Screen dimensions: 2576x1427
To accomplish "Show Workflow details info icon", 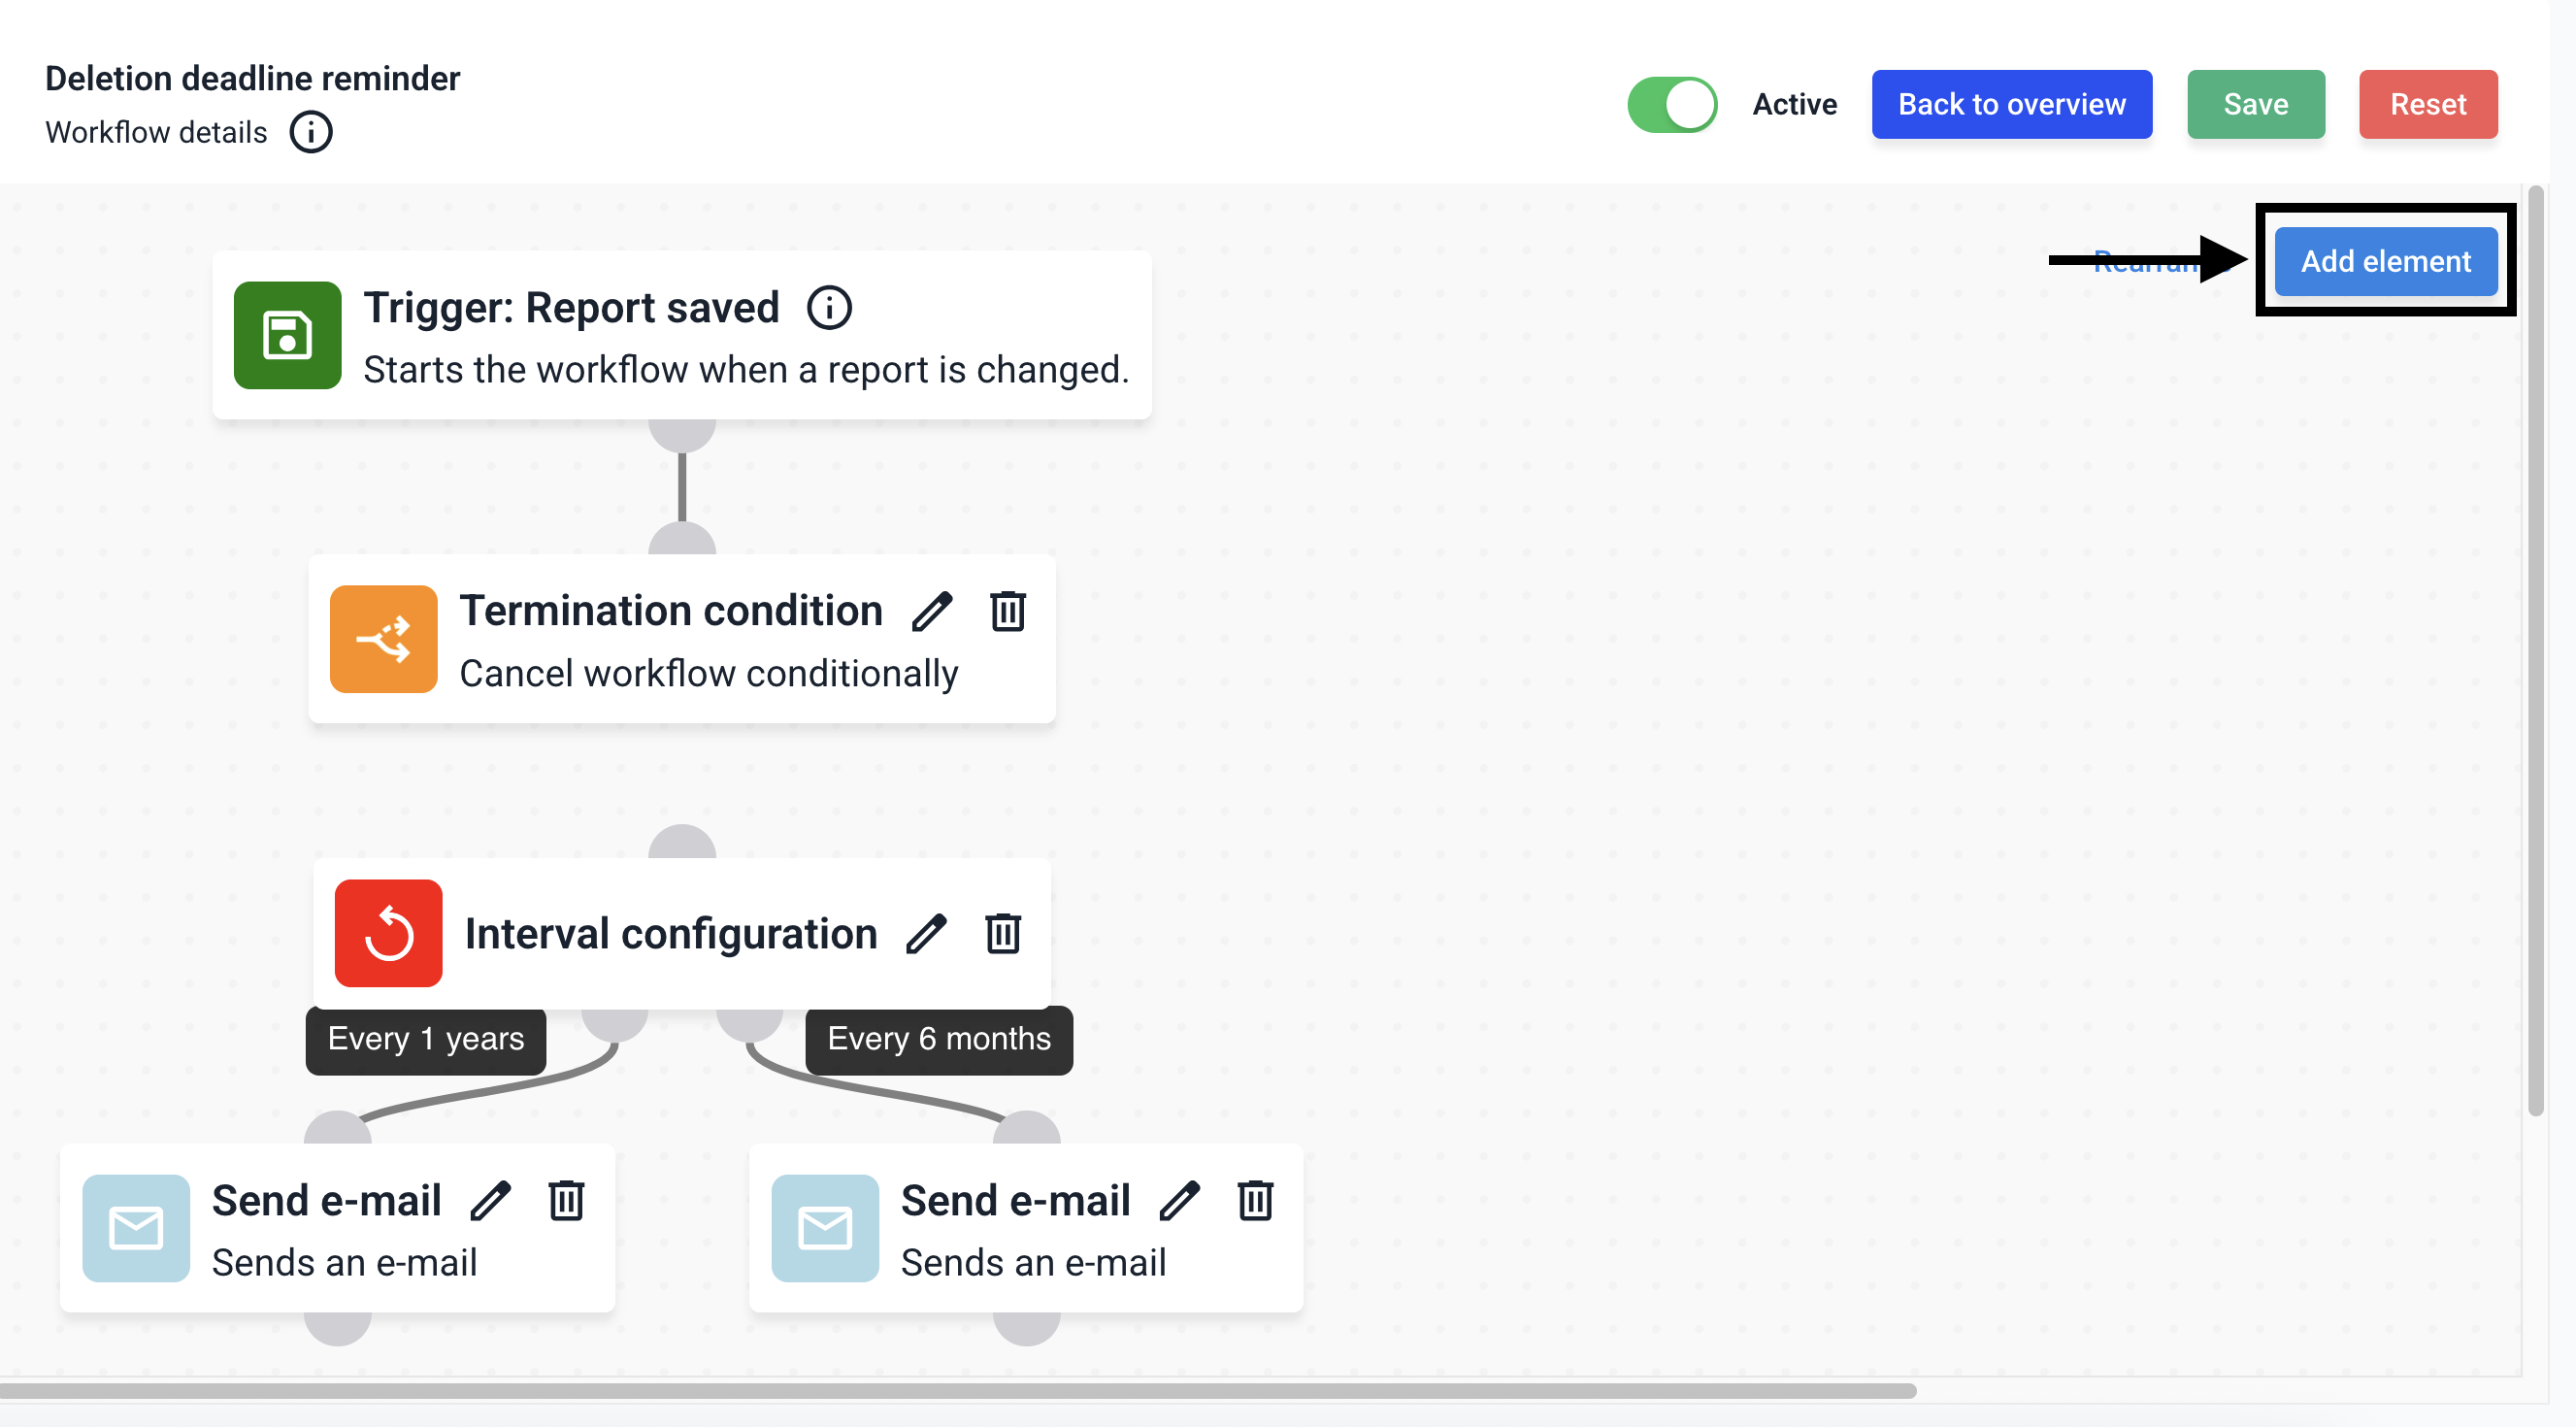I will [310, 132].
